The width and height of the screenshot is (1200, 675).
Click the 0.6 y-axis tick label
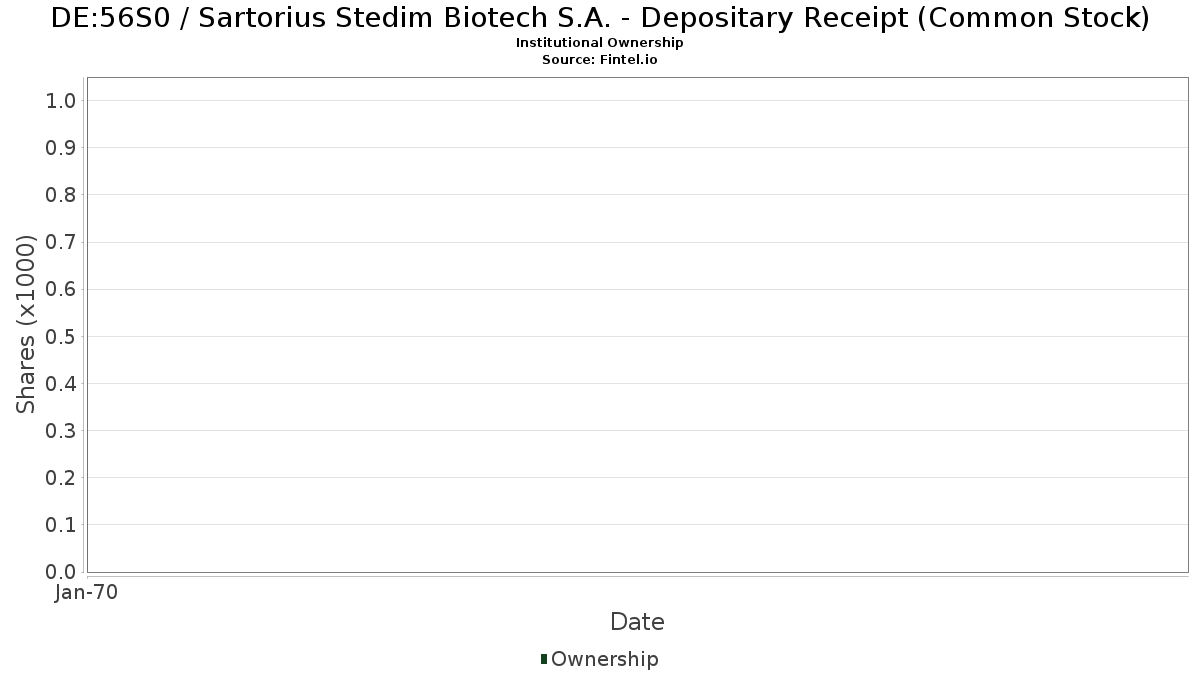click(x=61, y=289)
